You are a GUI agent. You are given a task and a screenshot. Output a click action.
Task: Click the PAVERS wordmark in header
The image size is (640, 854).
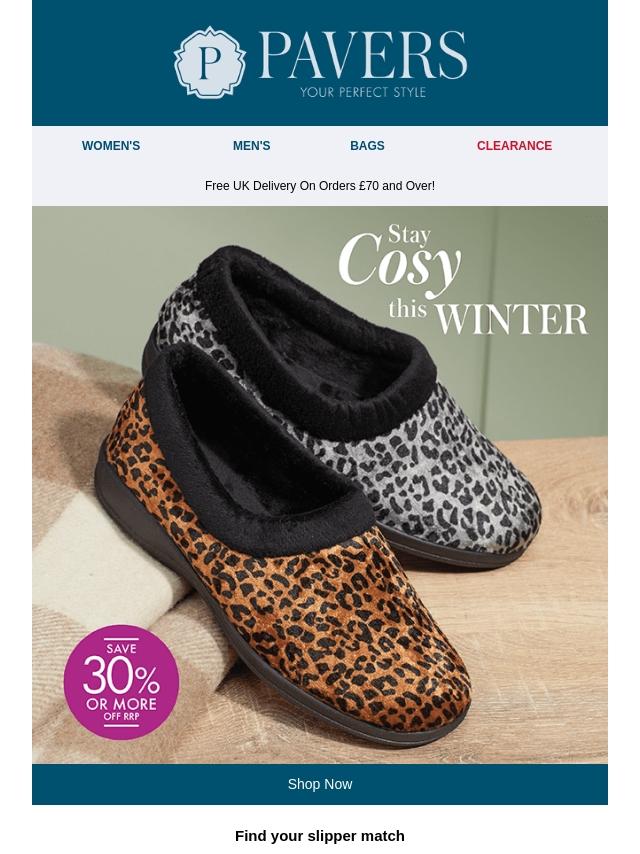tap(363, 55)
